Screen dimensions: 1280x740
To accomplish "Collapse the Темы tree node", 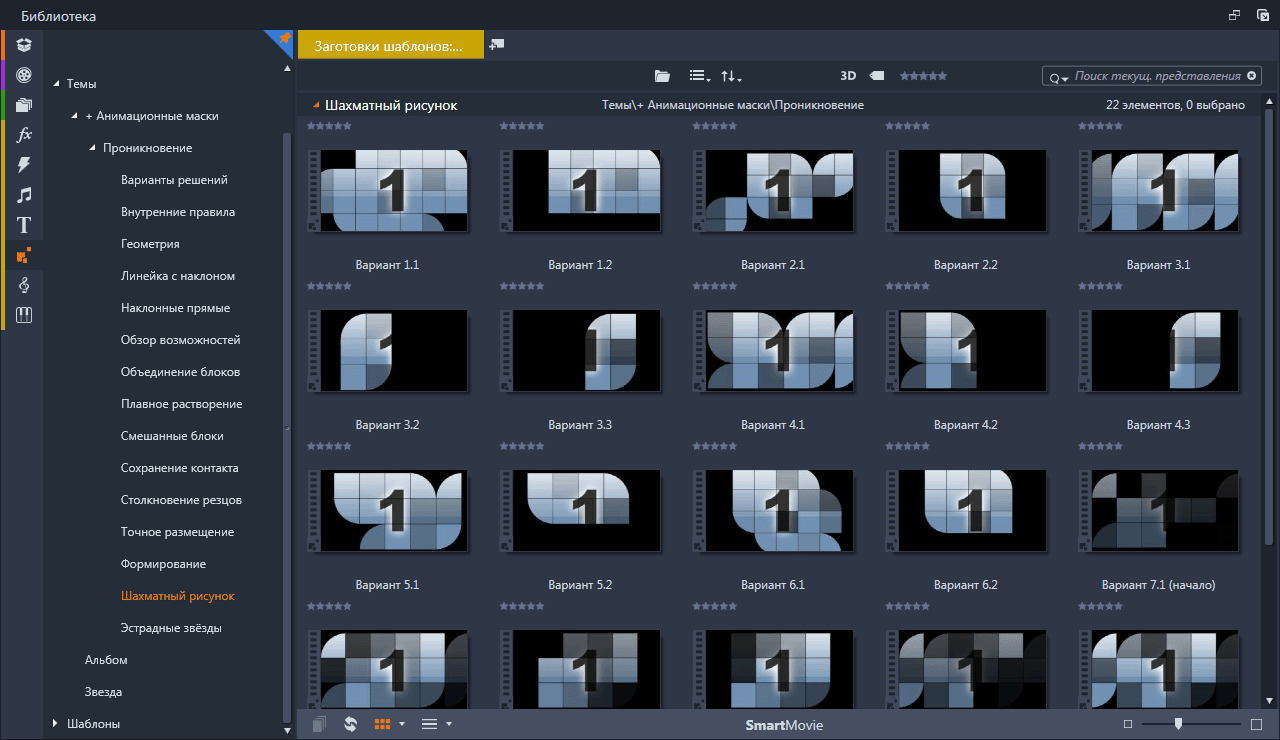I will tap(56, 84).
